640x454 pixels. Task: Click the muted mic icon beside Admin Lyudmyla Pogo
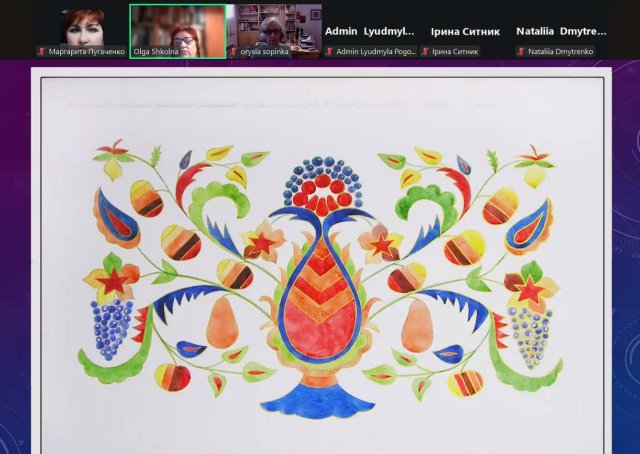coord(329,51)
